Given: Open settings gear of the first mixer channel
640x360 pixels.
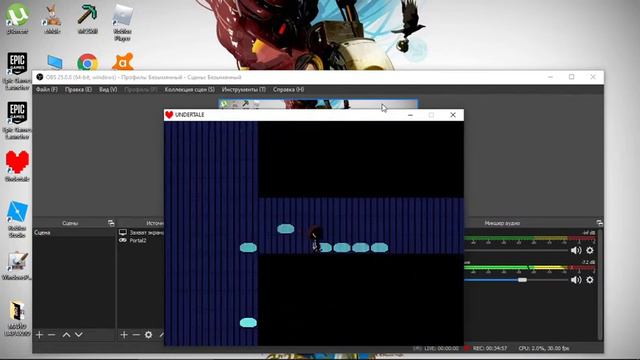Looking at the screenshot, I should [590, 250].
